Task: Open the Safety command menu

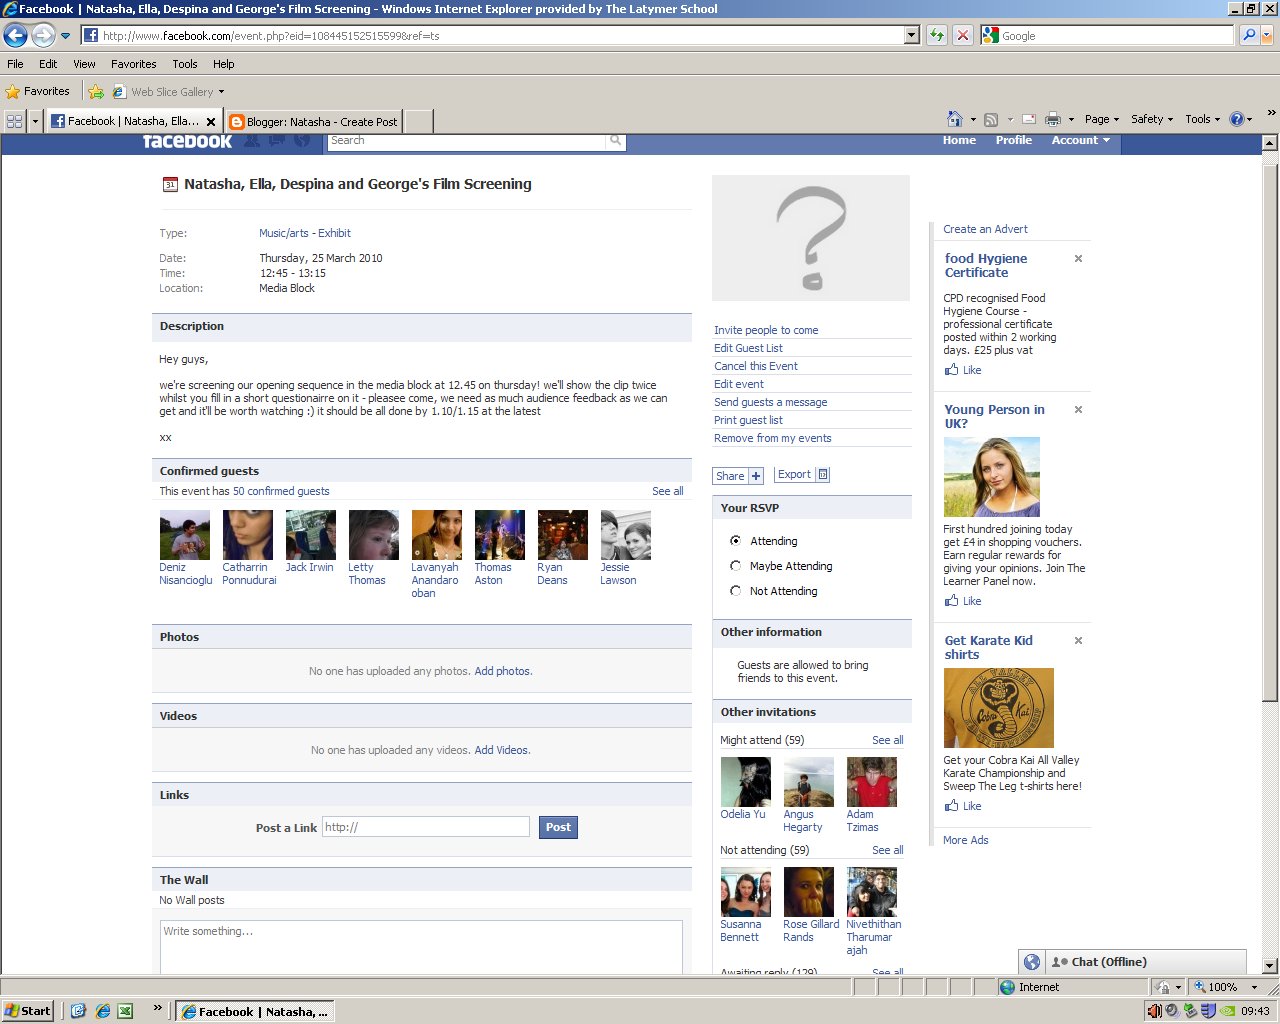Action: tap(1151, 119)
